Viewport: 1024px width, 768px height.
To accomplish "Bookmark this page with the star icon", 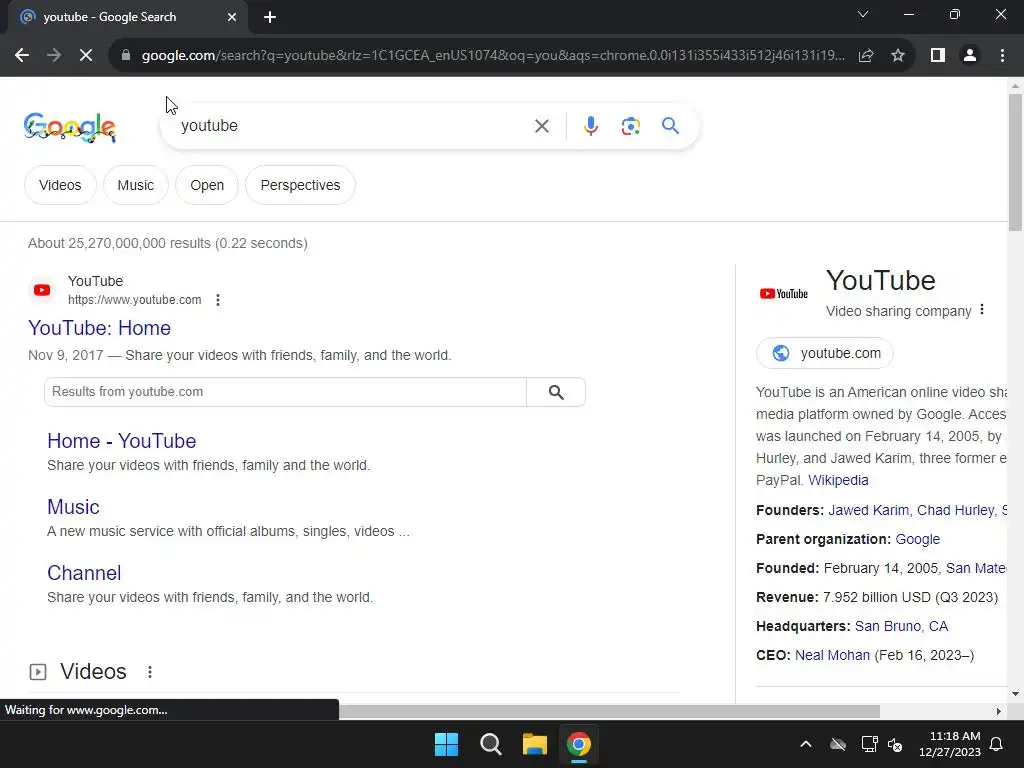I will tap(898, 56).
